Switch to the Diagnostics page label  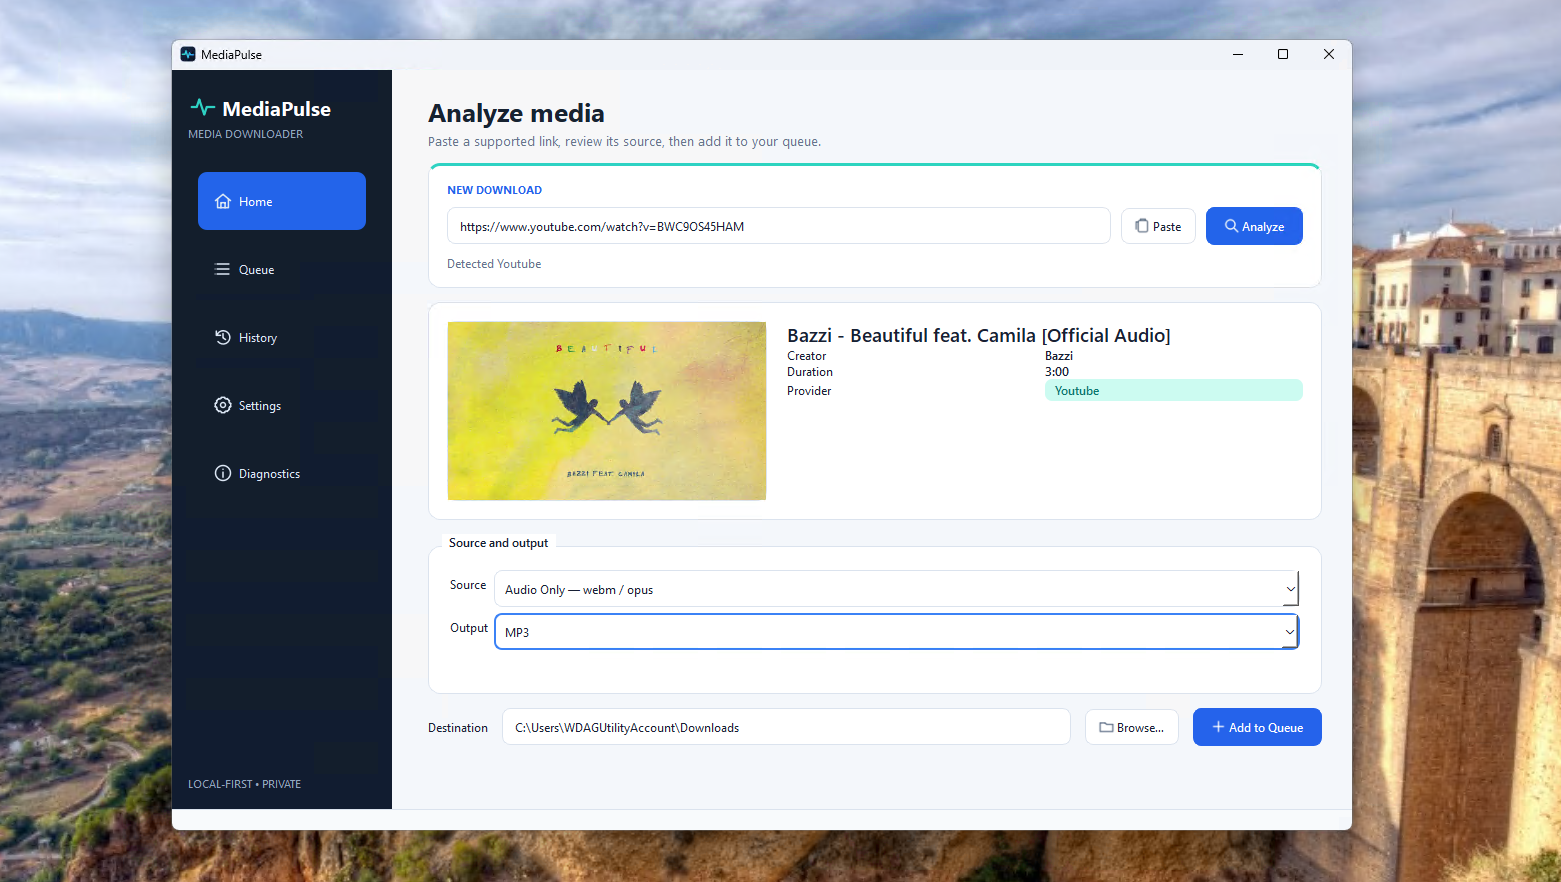point(269,474)
